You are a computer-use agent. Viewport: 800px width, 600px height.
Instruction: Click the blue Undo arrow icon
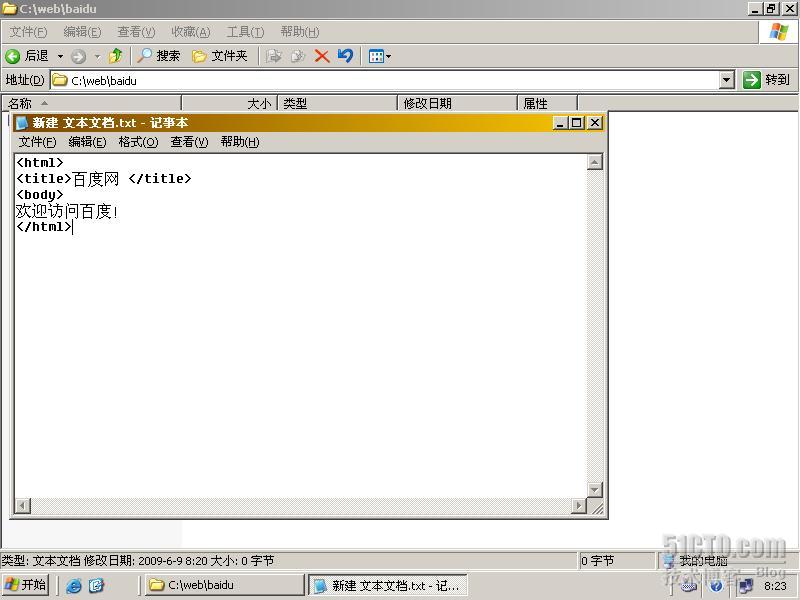(345, 56)
